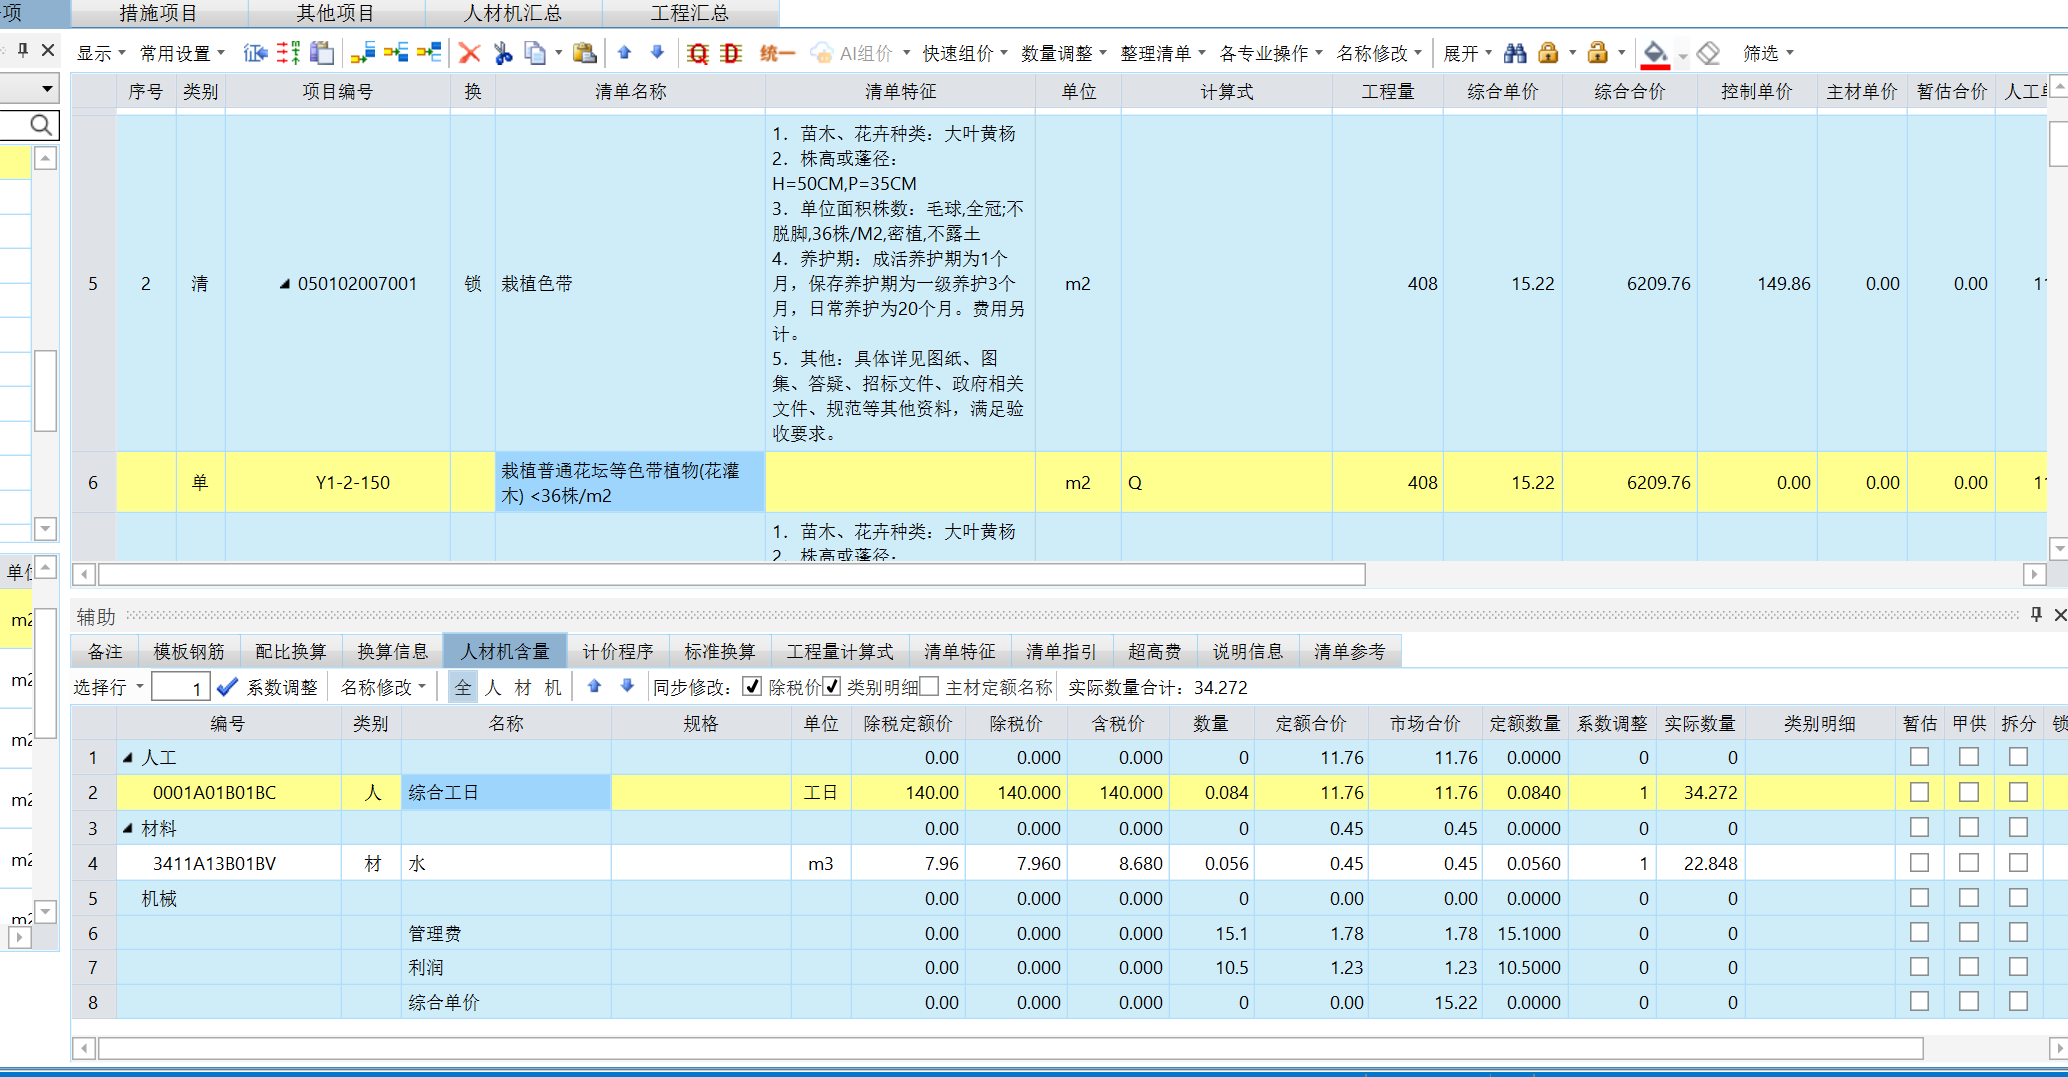Check 暂估 box for 综合工日 row

1919,792
